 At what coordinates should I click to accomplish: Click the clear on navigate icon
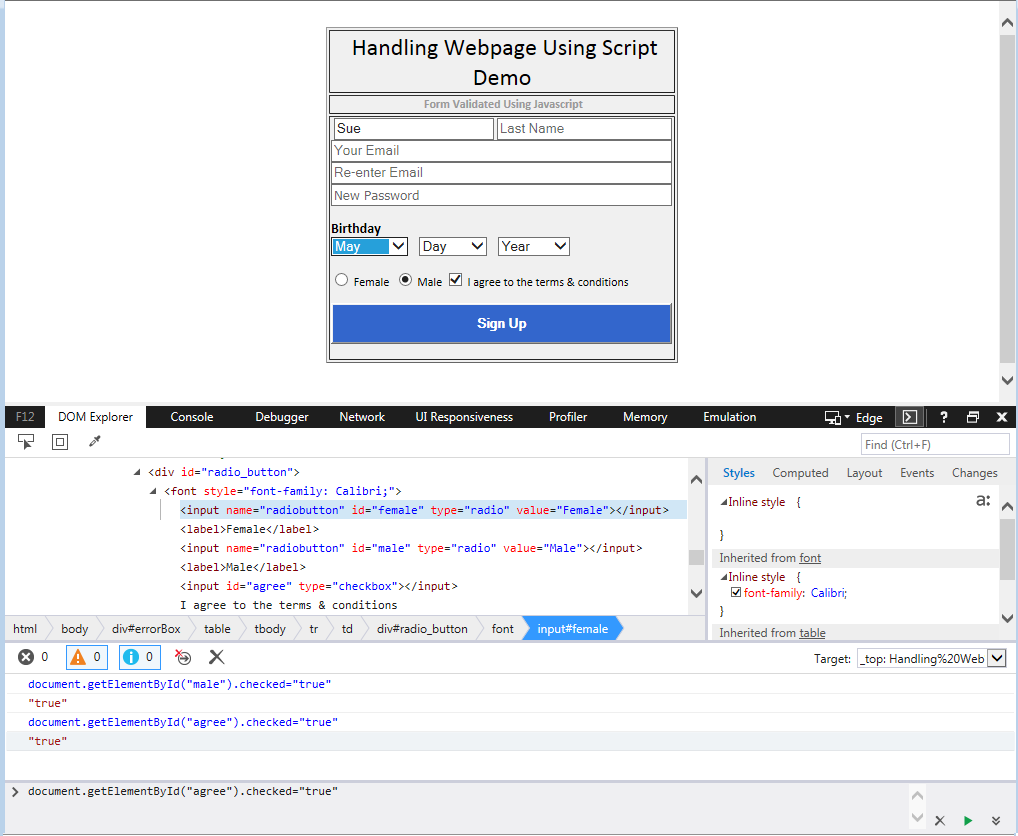[183, 658]
